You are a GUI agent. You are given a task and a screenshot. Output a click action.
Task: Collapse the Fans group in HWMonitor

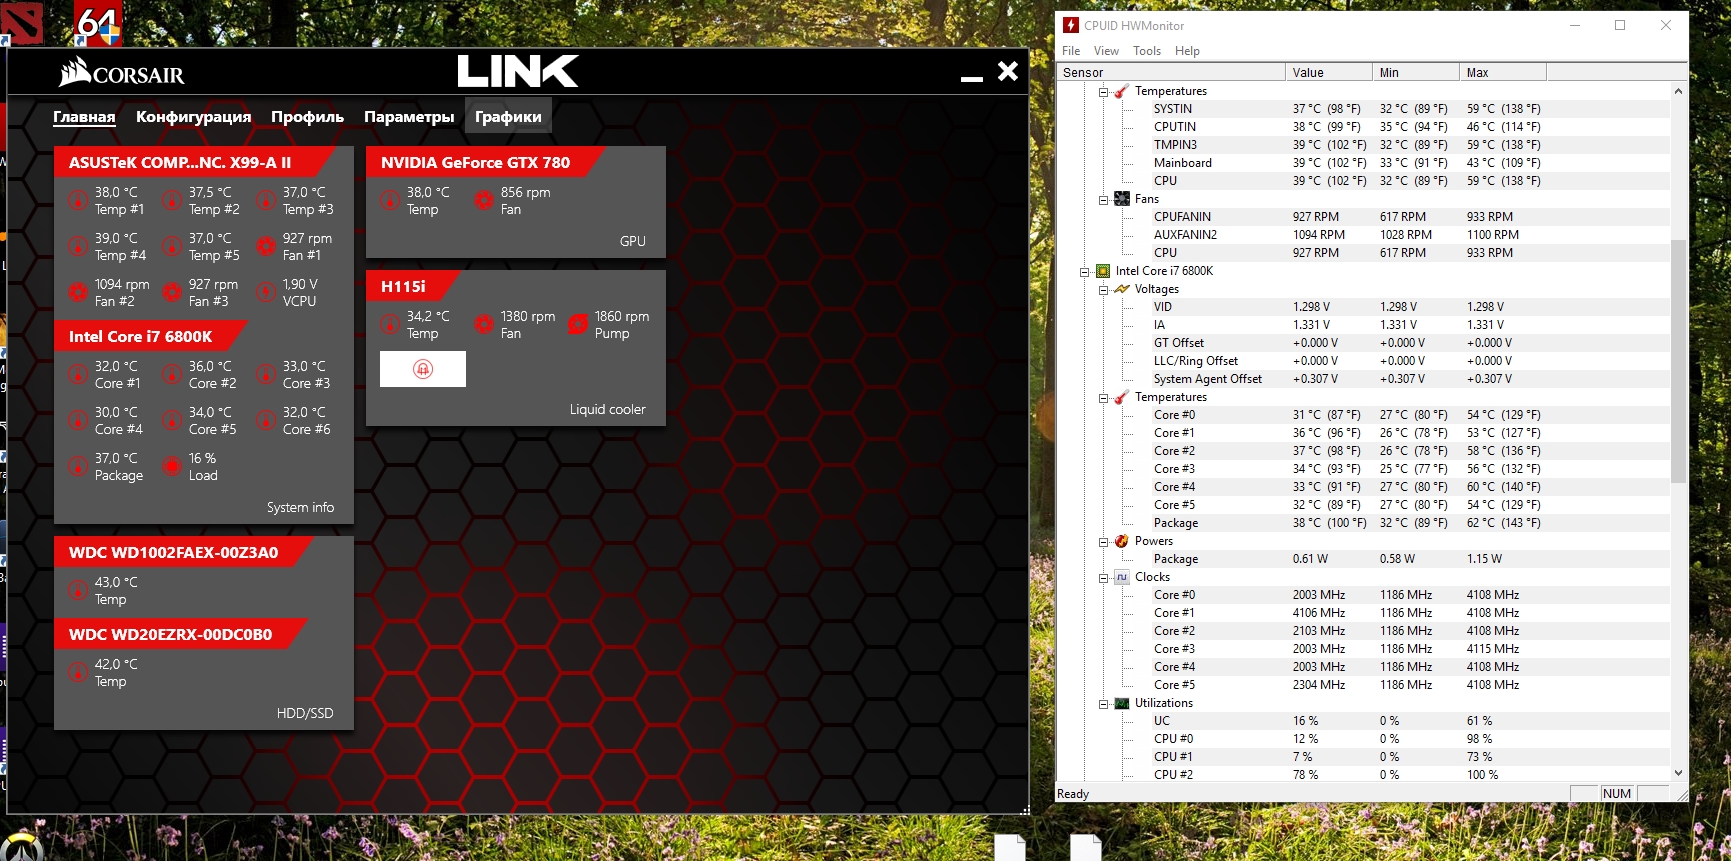(x=1104, y=200)
